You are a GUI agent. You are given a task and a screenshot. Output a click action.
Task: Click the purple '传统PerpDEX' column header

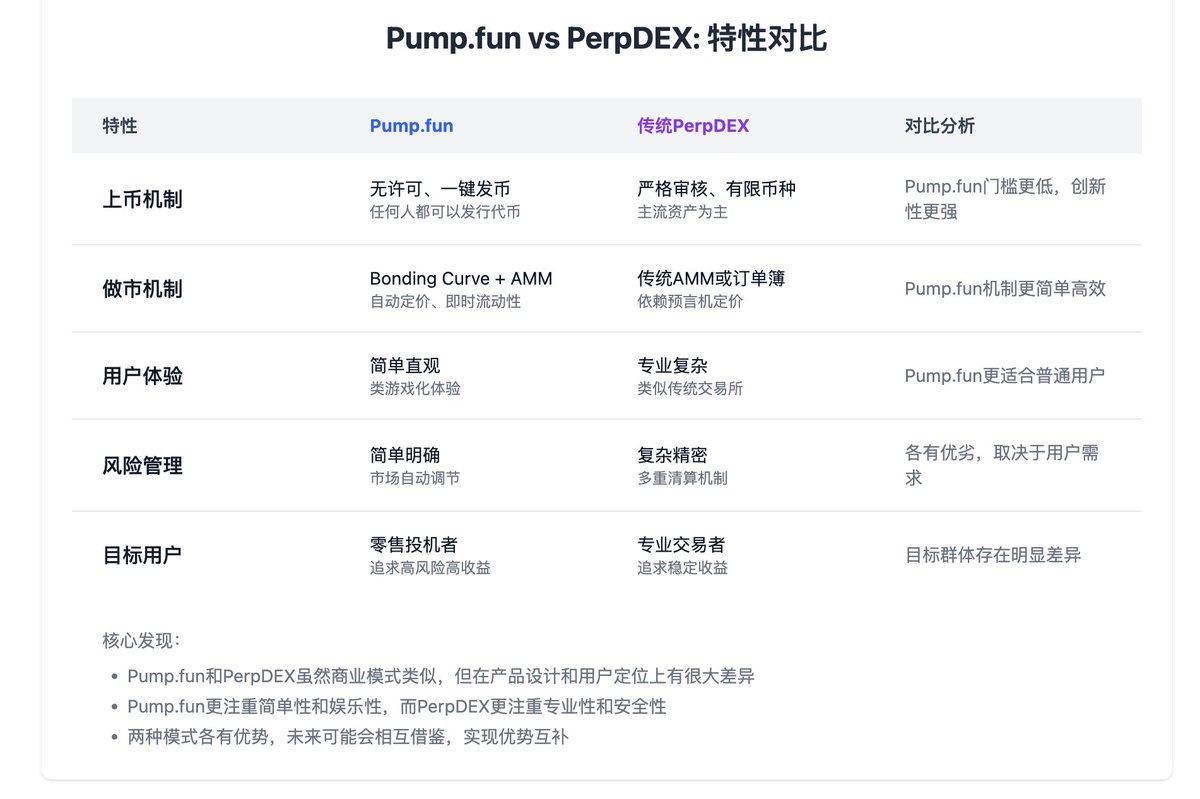[693, 126]
